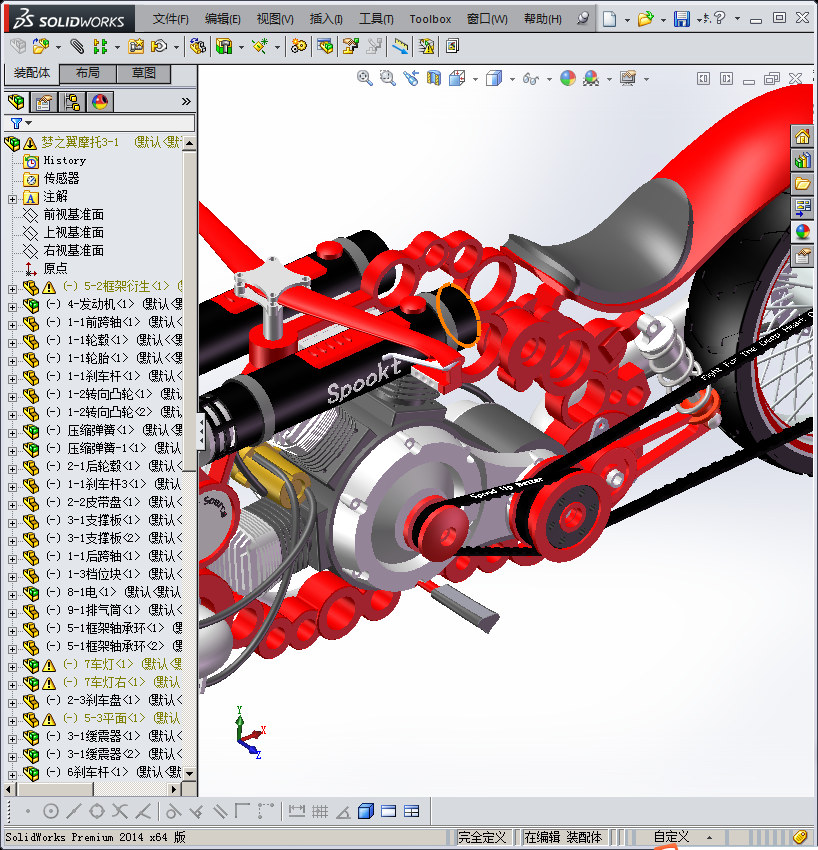Open the ConfigurationManager tab icon
The width and height of the screenshot is (818, 850).
point(72,102)
